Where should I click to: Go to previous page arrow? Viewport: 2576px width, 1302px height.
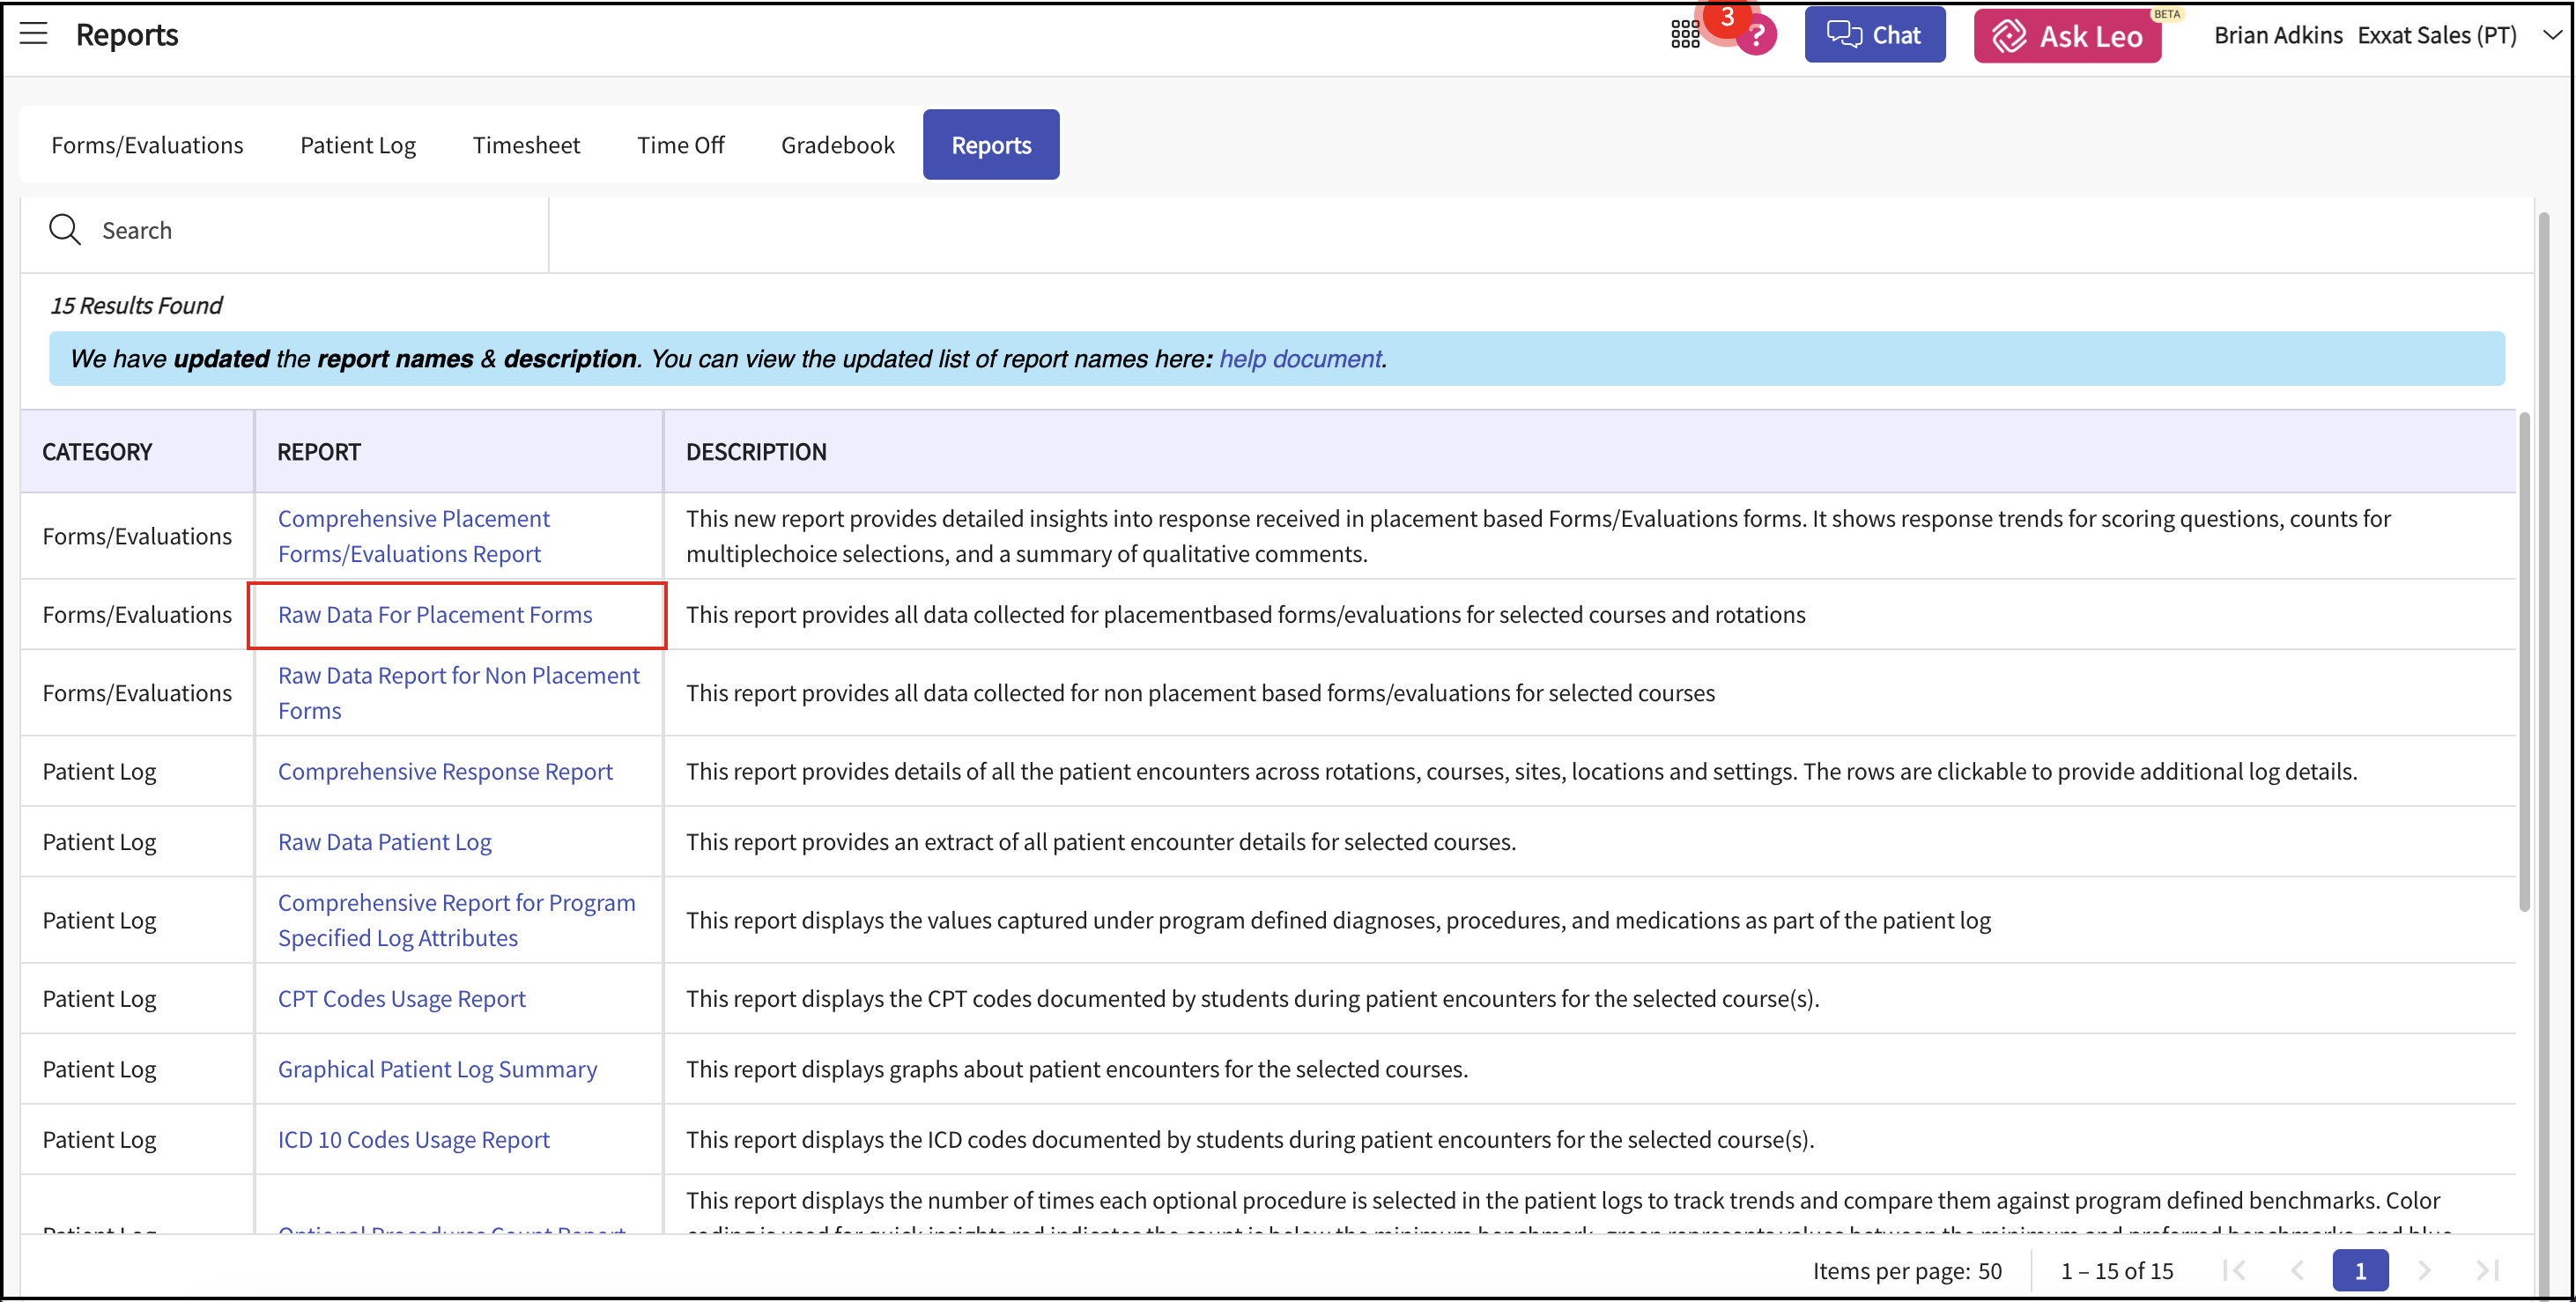(2298, 1270)
